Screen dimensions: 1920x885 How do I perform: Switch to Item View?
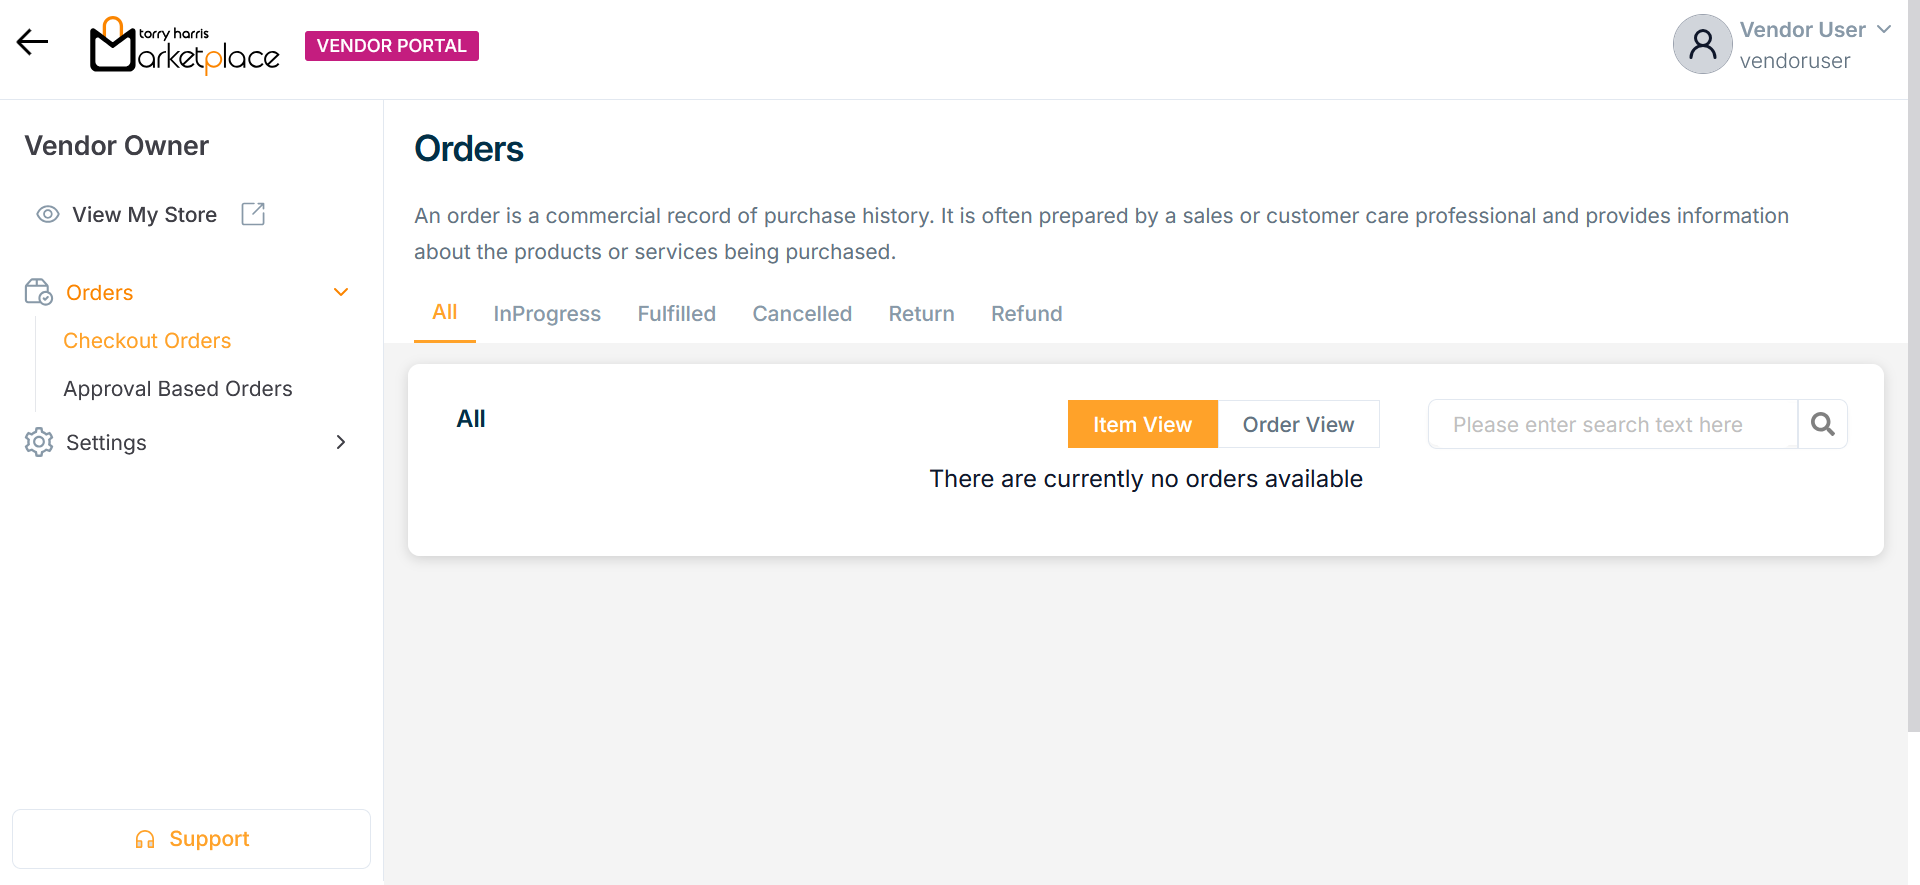click(1142, 425)
